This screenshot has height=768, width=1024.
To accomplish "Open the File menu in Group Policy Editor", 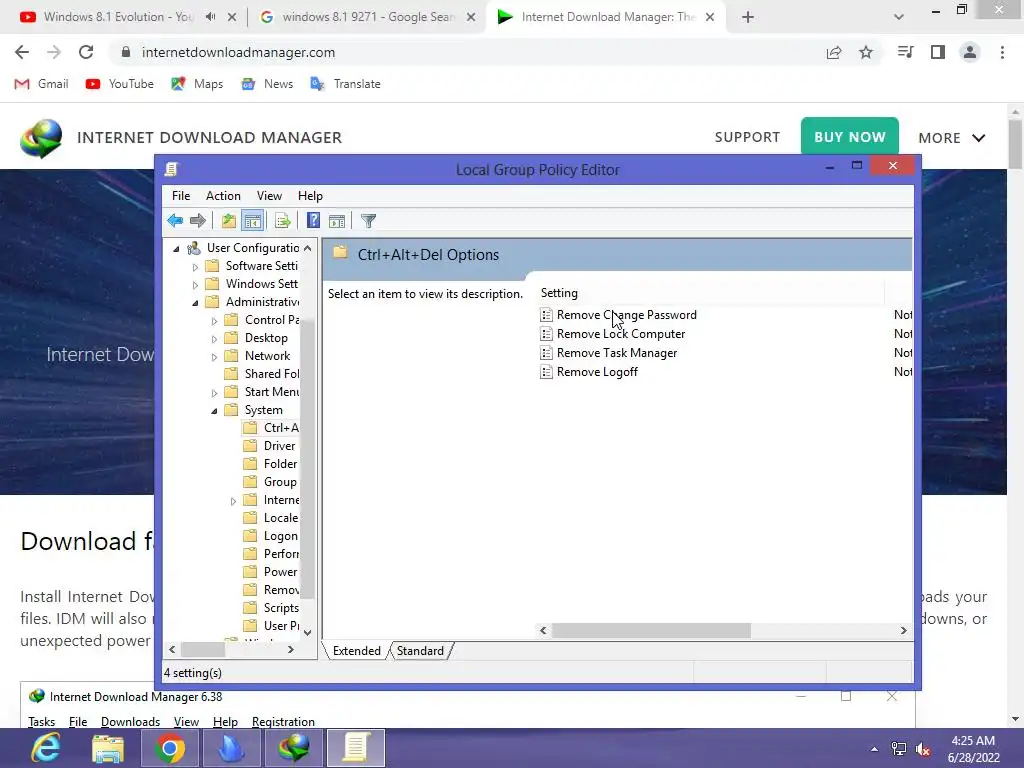I will [x=181, y=196].
